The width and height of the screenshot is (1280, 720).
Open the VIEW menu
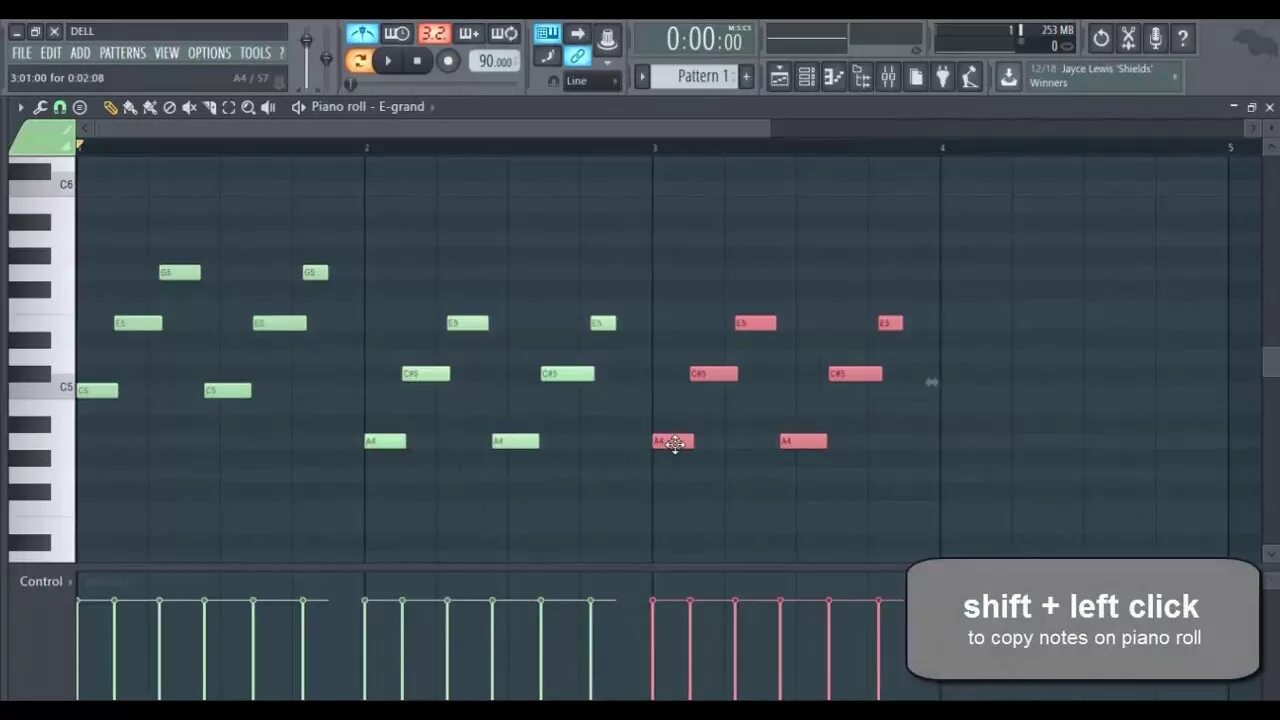(167, 53)
